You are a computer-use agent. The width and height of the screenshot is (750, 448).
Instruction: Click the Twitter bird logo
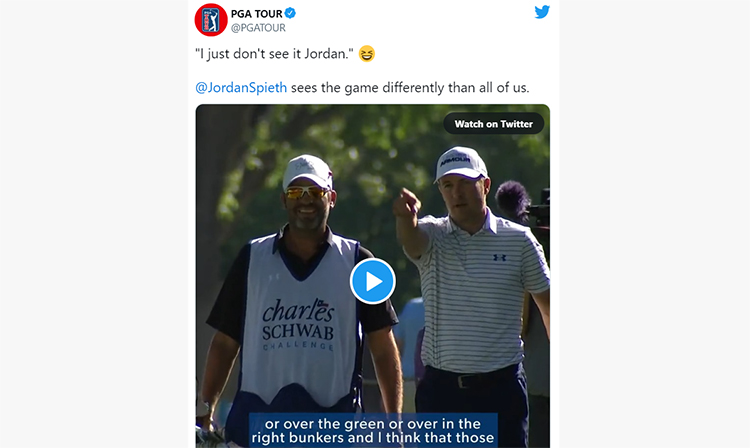tap(542, 12)
